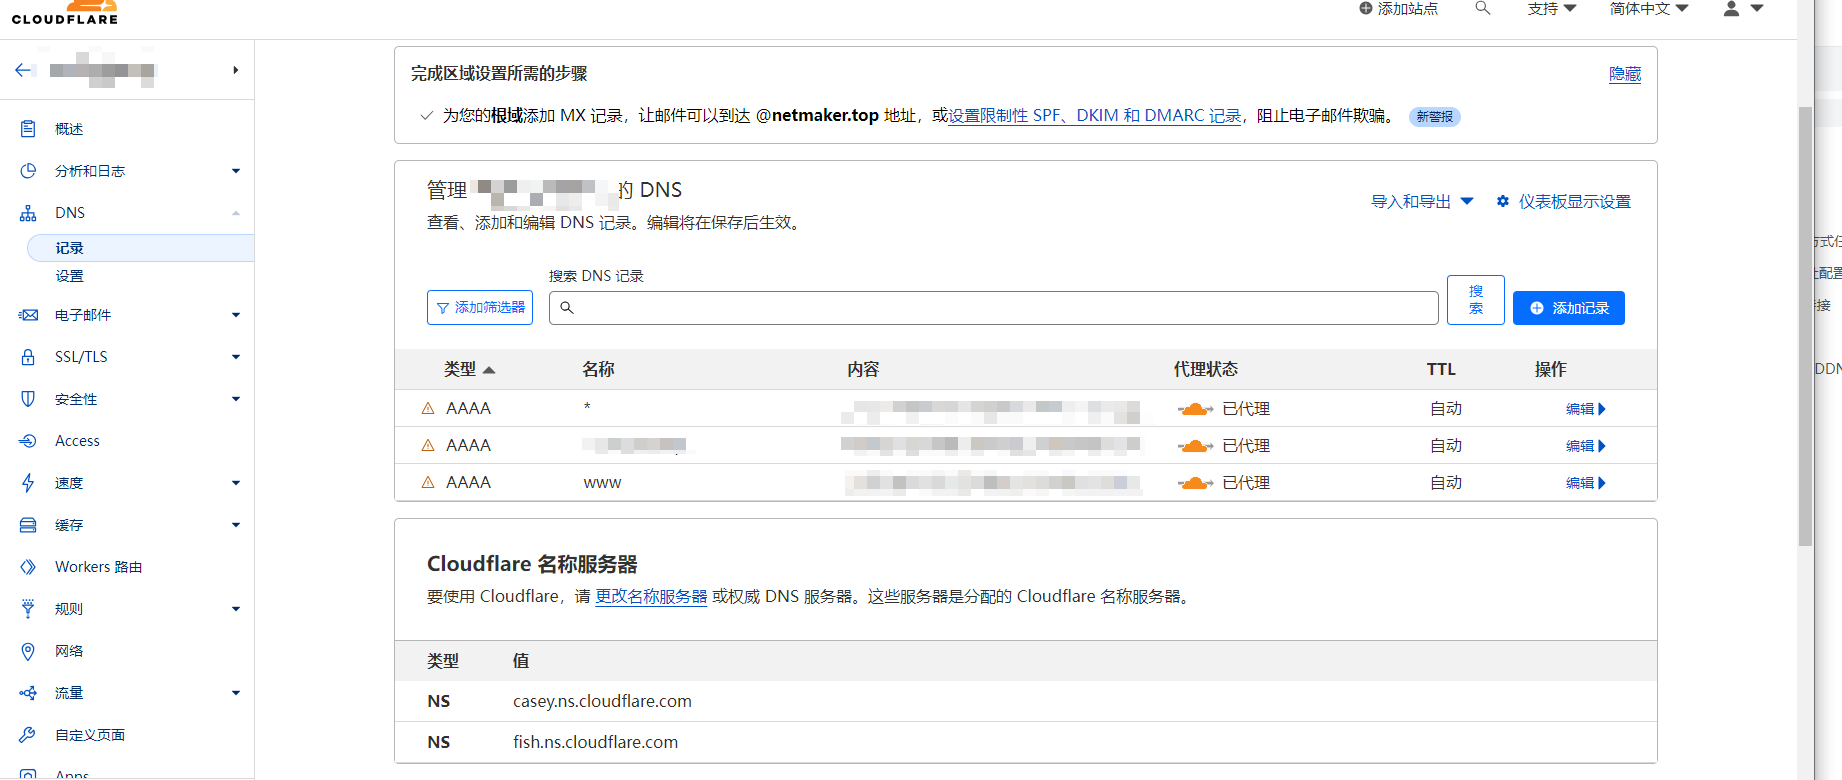Click the 安全性 shield icon

28,399
